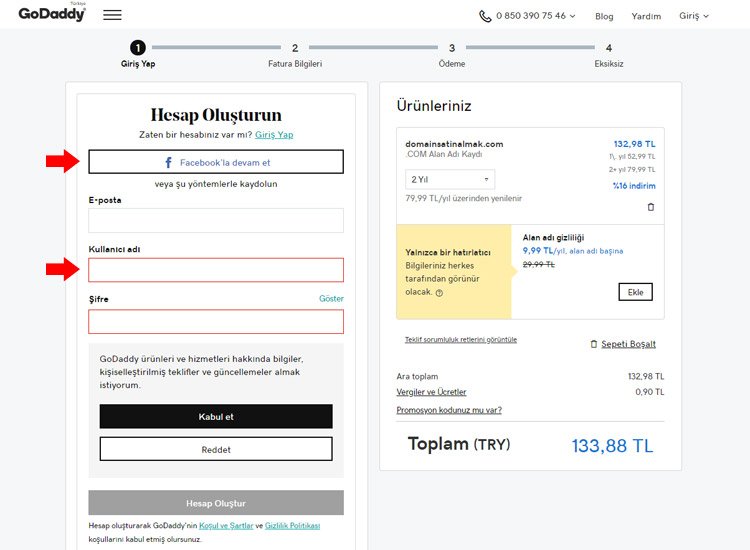Open Teklif sorumluluk retlerini görüntüle link

coord(461,340)
